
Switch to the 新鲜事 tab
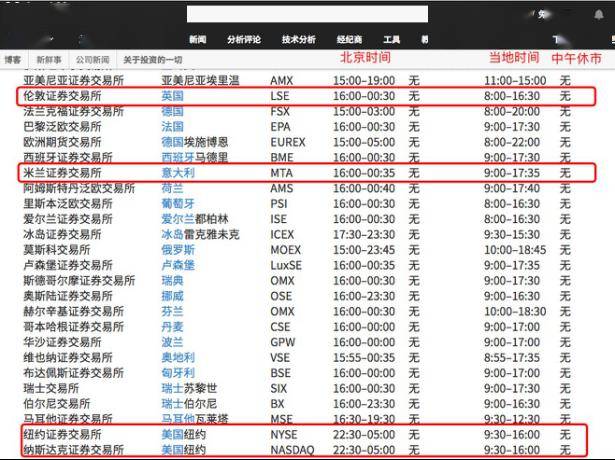49,60
